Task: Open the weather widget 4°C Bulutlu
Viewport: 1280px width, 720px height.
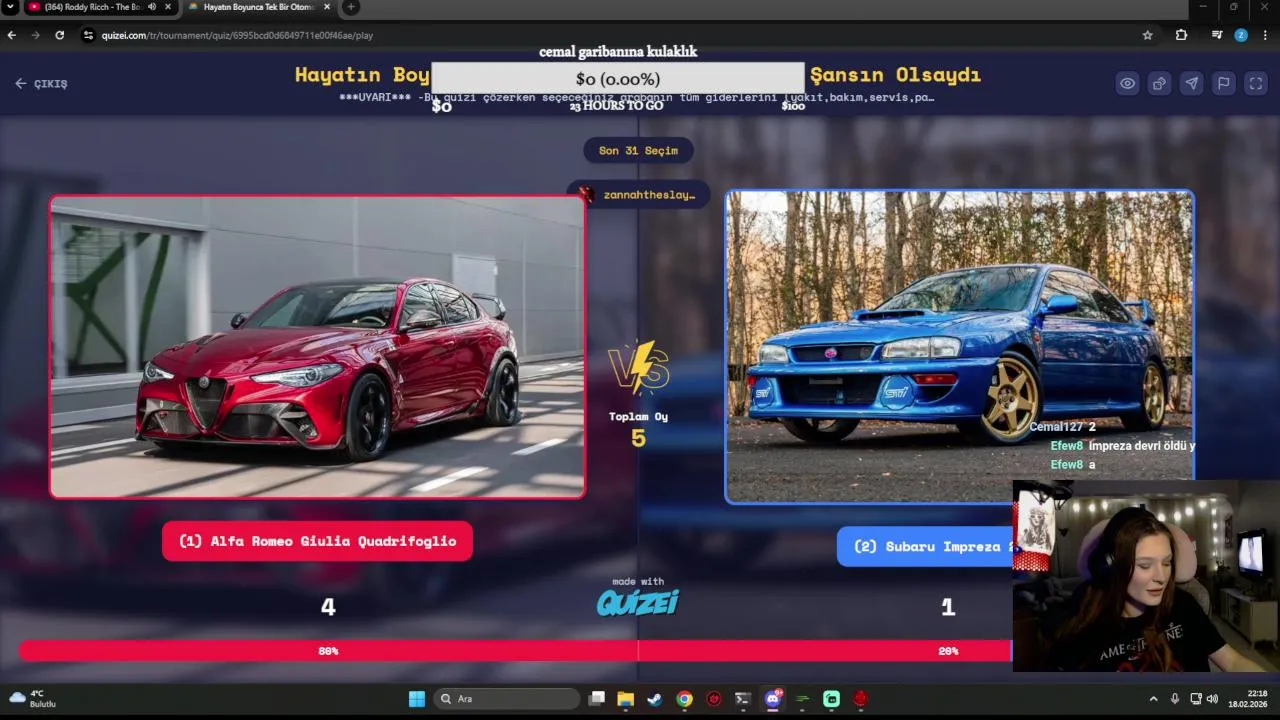Action: click(x=33, y=698)
